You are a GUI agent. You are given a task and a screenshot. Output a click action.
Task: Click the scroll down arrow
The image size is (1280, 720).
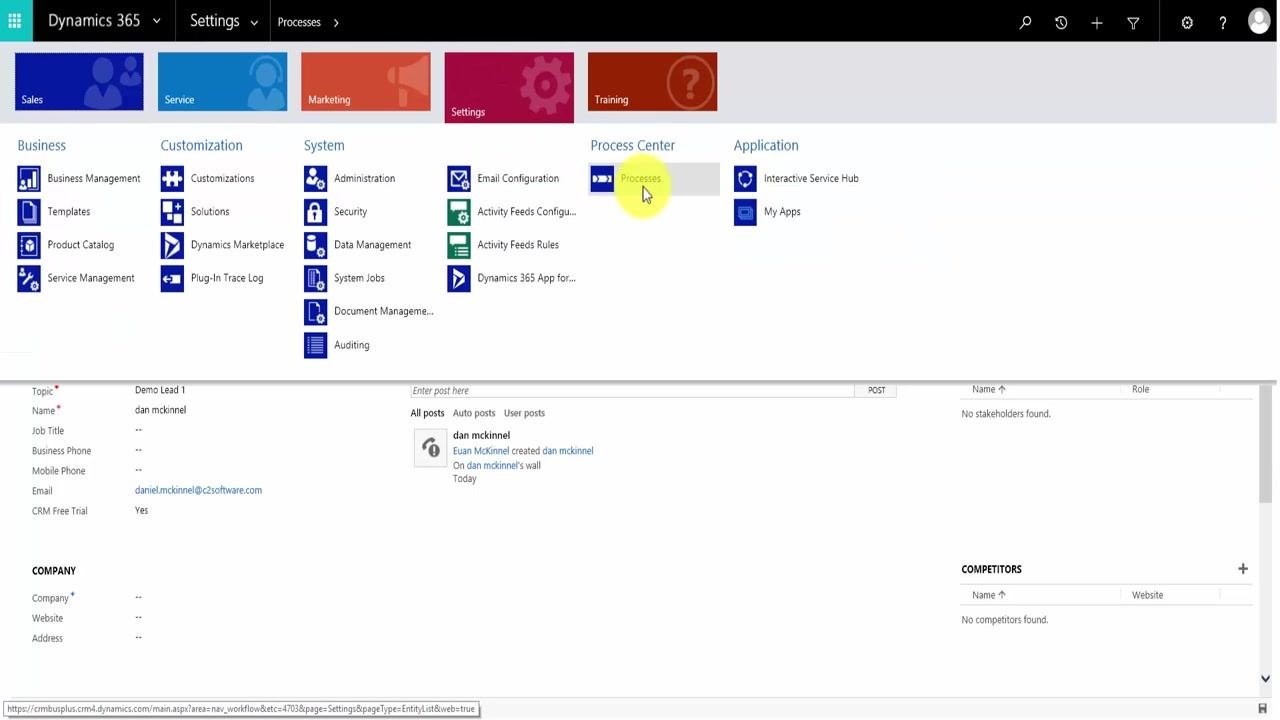[x=1265, y=679]
